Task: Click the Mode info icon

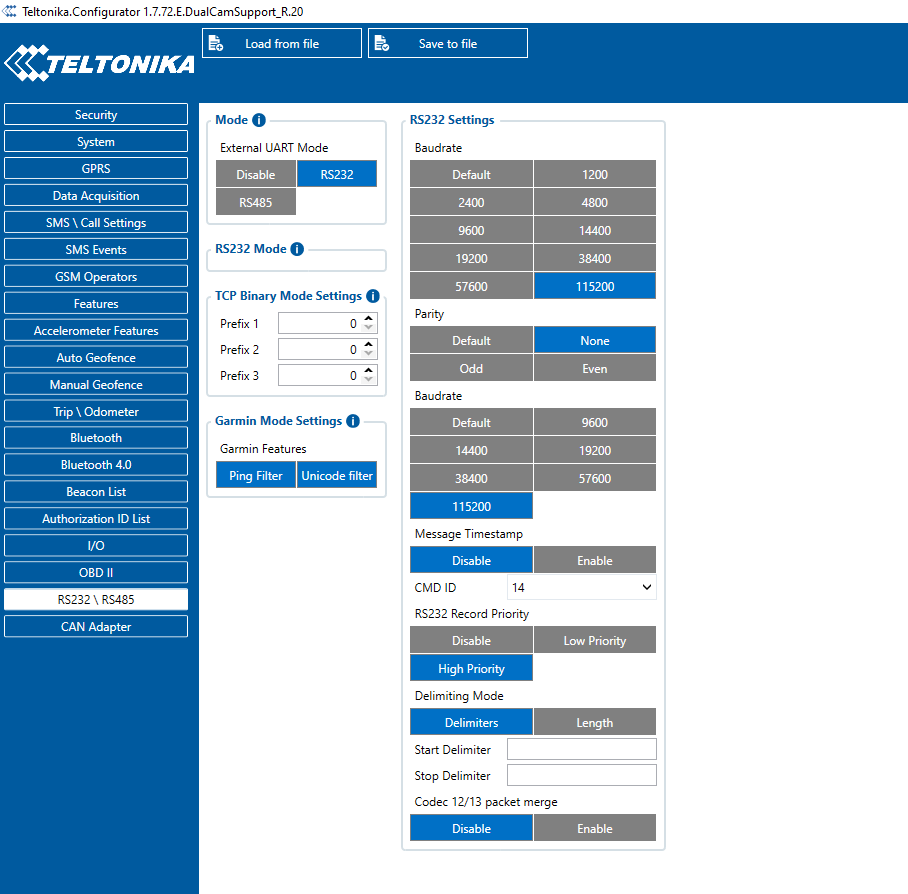Action: pyautogui.click(x=259, y=120)
